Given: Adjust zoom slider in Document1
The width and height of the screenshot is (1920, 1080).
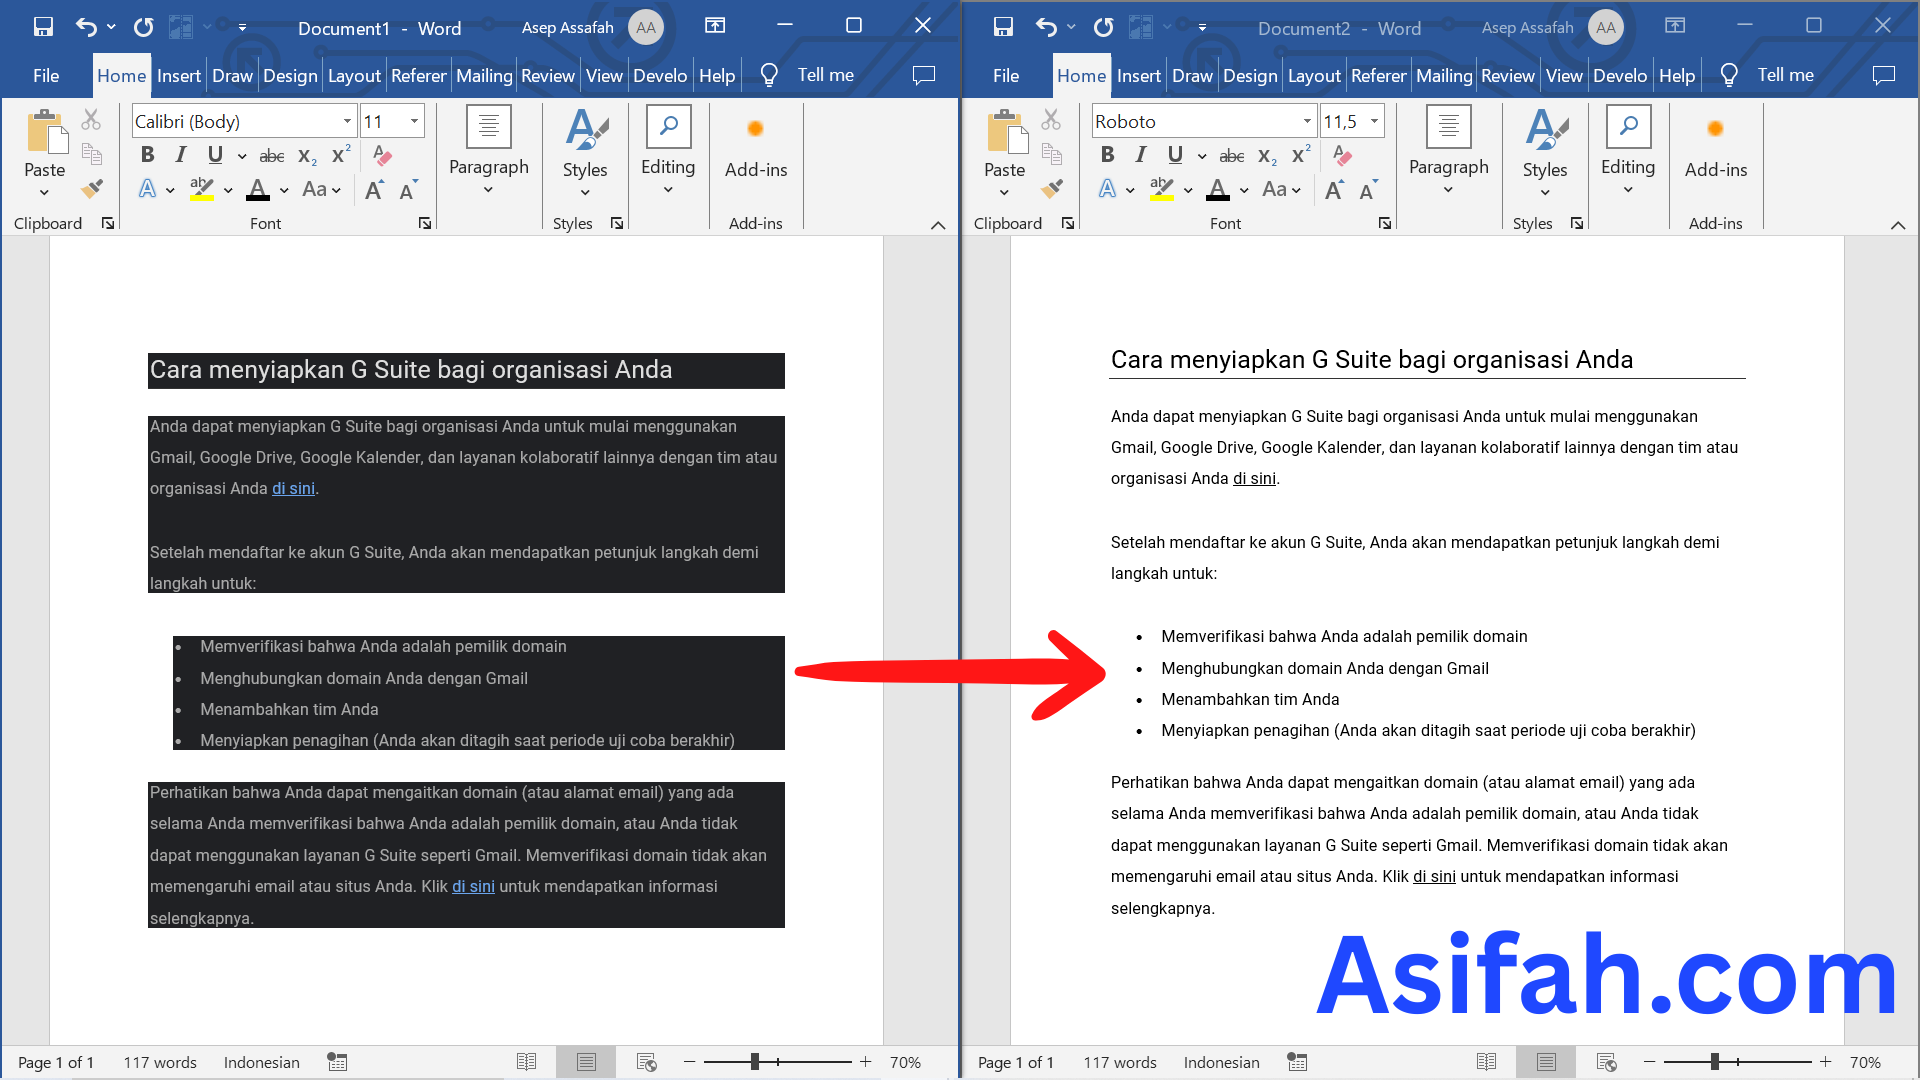Looking at the screenshot, I should coord(755,1061).
